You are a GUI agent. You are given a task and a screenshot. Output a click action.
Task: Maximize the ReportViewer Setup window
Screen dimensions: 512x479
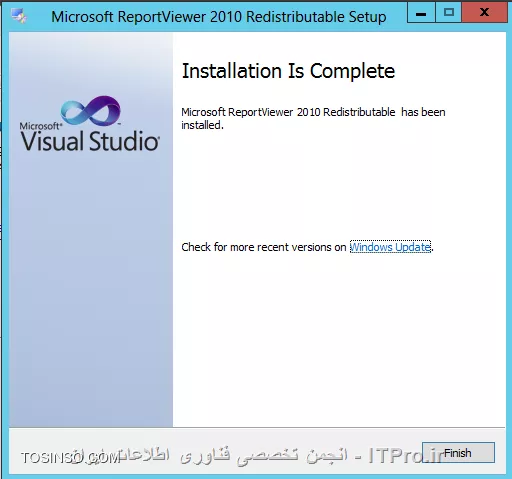pyautogui.click(x=449, y=13)
